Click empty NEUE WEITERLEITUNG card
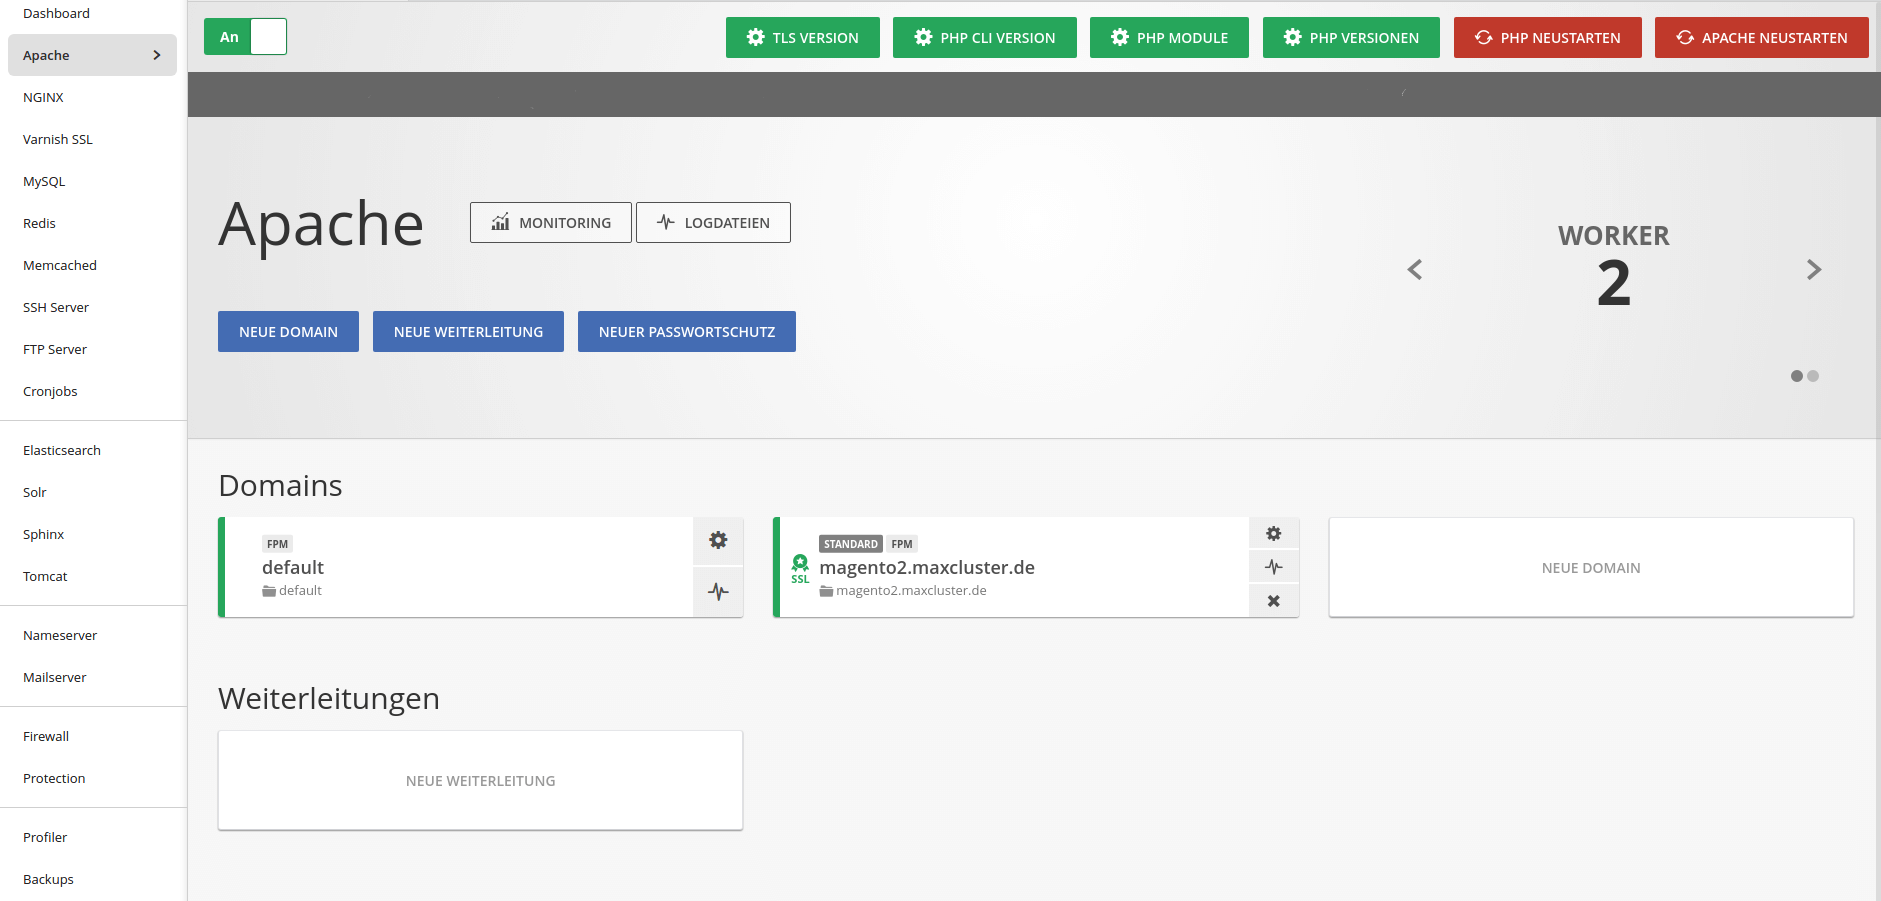The height and width of the screenshot is (901, 1881). coord(480,780)
